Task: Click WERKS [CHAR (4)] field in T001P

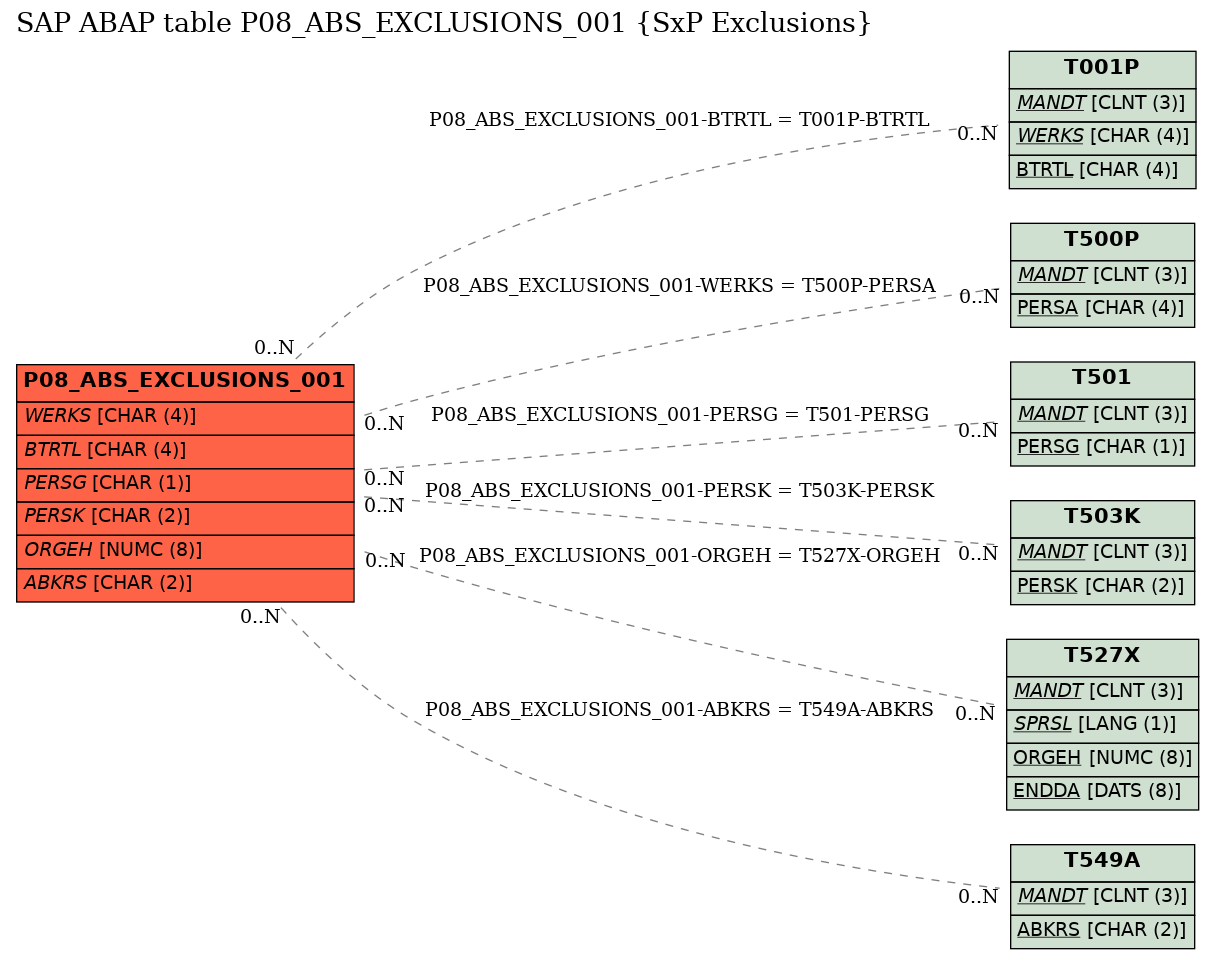Action: click(1102, 138)
